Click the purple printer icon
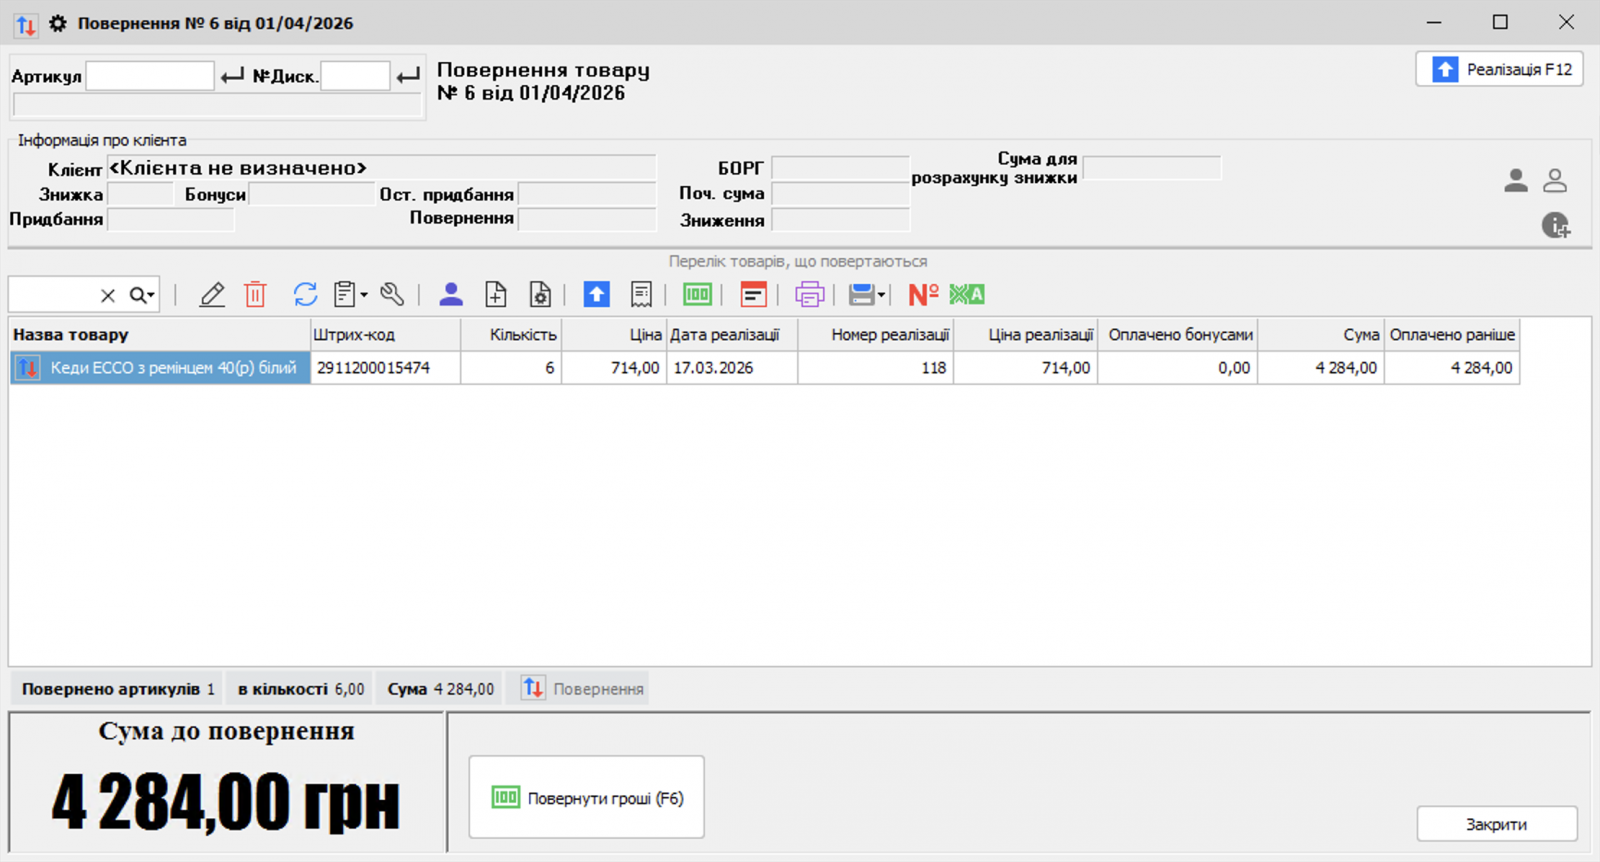The height and width of the screenshot is (862, 1600). pos(809,295)
